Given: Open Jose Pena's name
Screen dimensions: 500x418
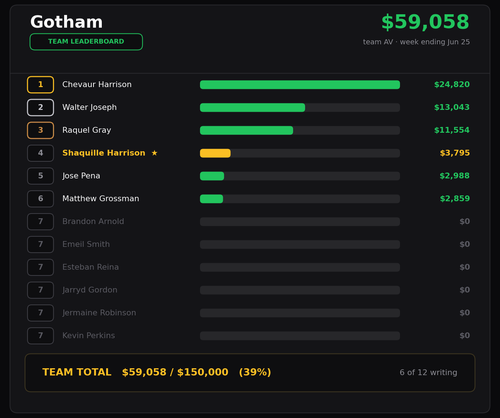Looking at the screenshot, I should coord(81,176).
